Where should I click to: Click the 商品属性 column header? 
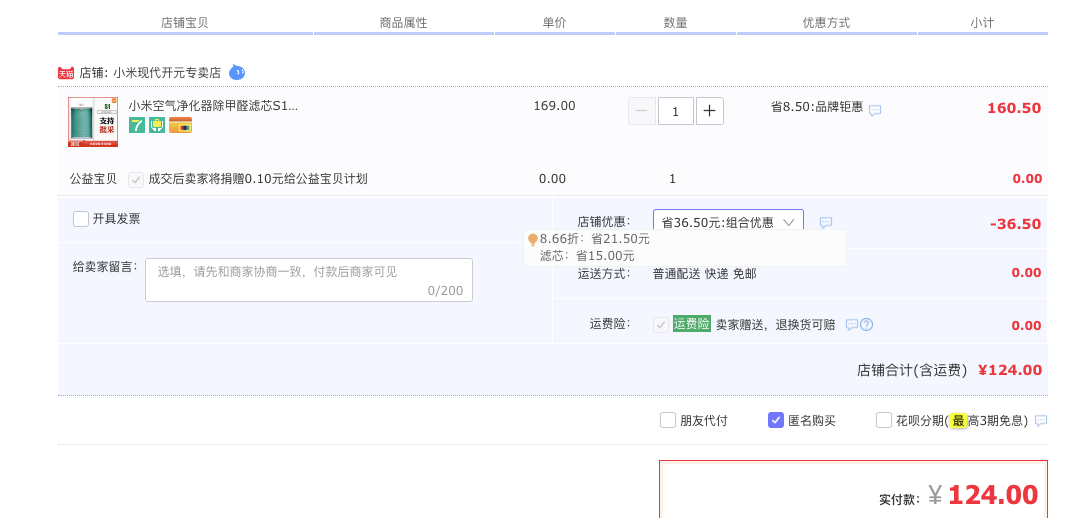click(x=404, y=23)
